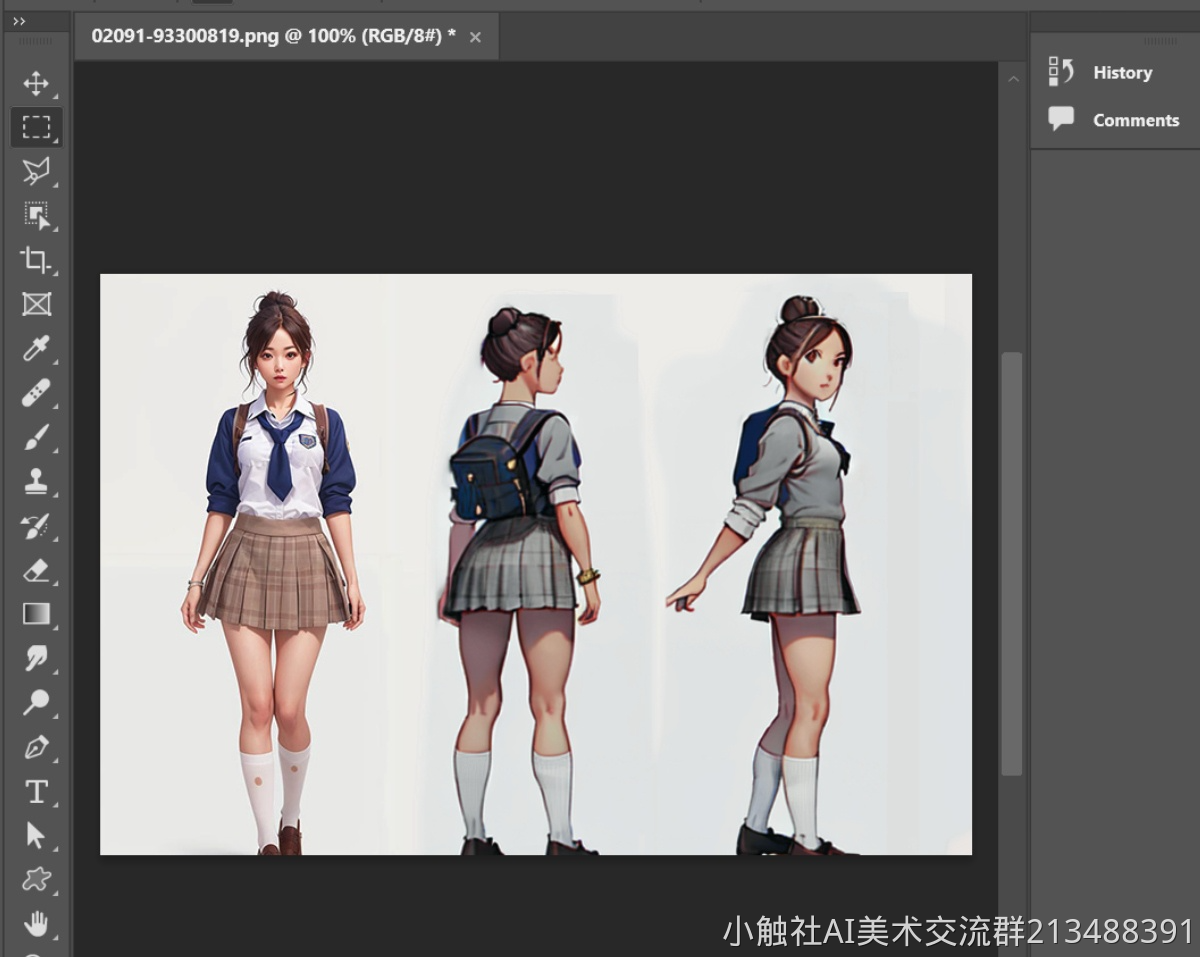Select the History Brush tool

click(x=36, y=525)
